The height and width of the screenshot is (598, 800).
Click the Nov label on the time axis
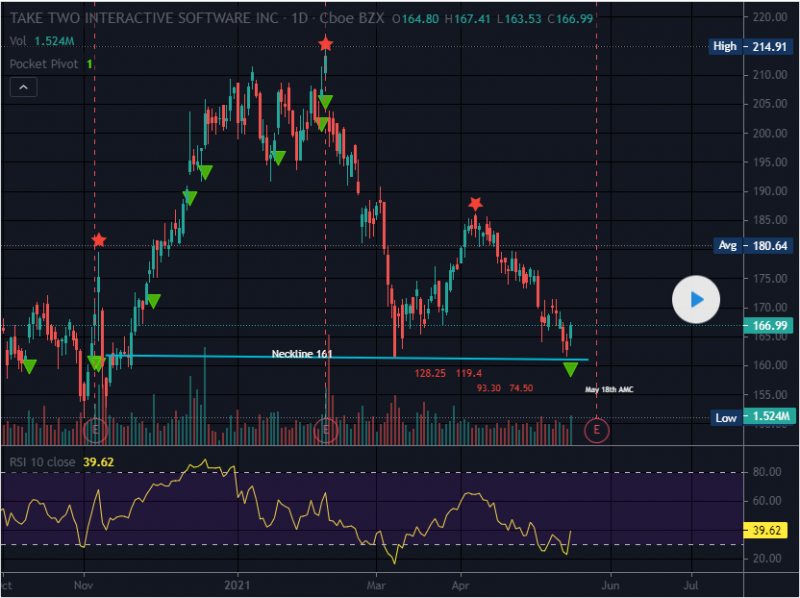tap(84, 585)
